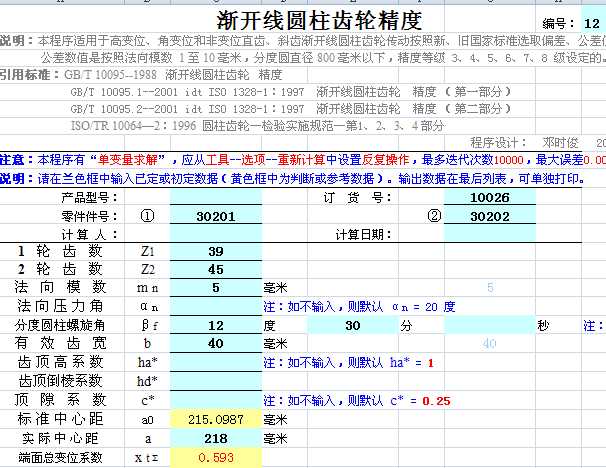This screenshot has height=468, width=606.
Task: Click the 注意 line about 单变量求解
Action: tap(303, 160)
